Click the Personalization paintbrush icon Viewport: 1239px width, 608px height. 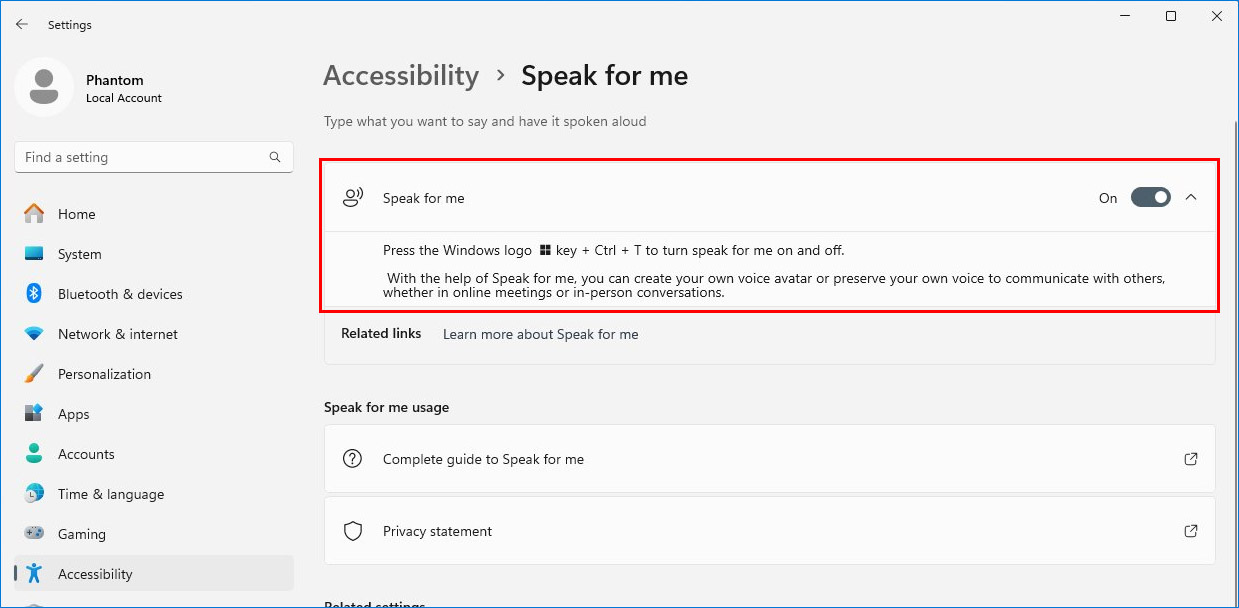tap(34, 374)
